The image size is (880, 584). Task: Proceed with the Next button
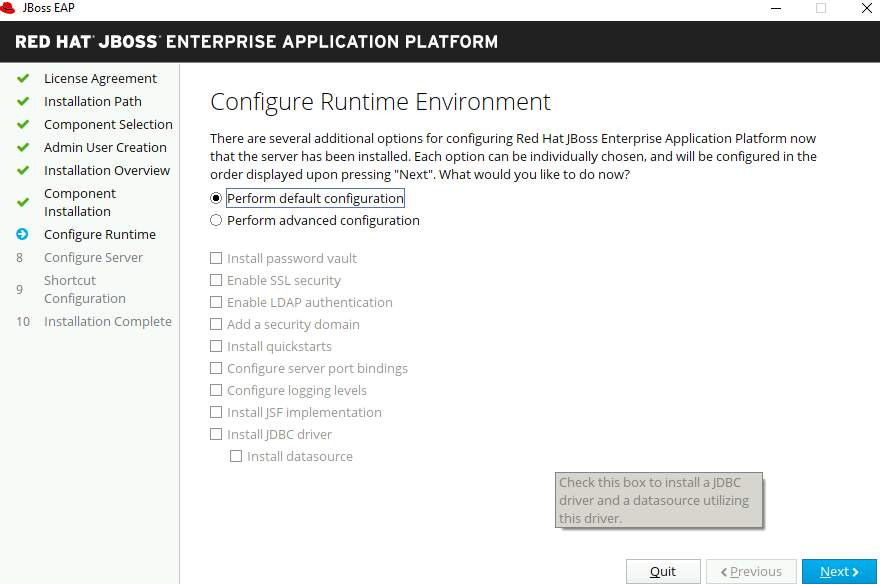[x=839, y=571]
